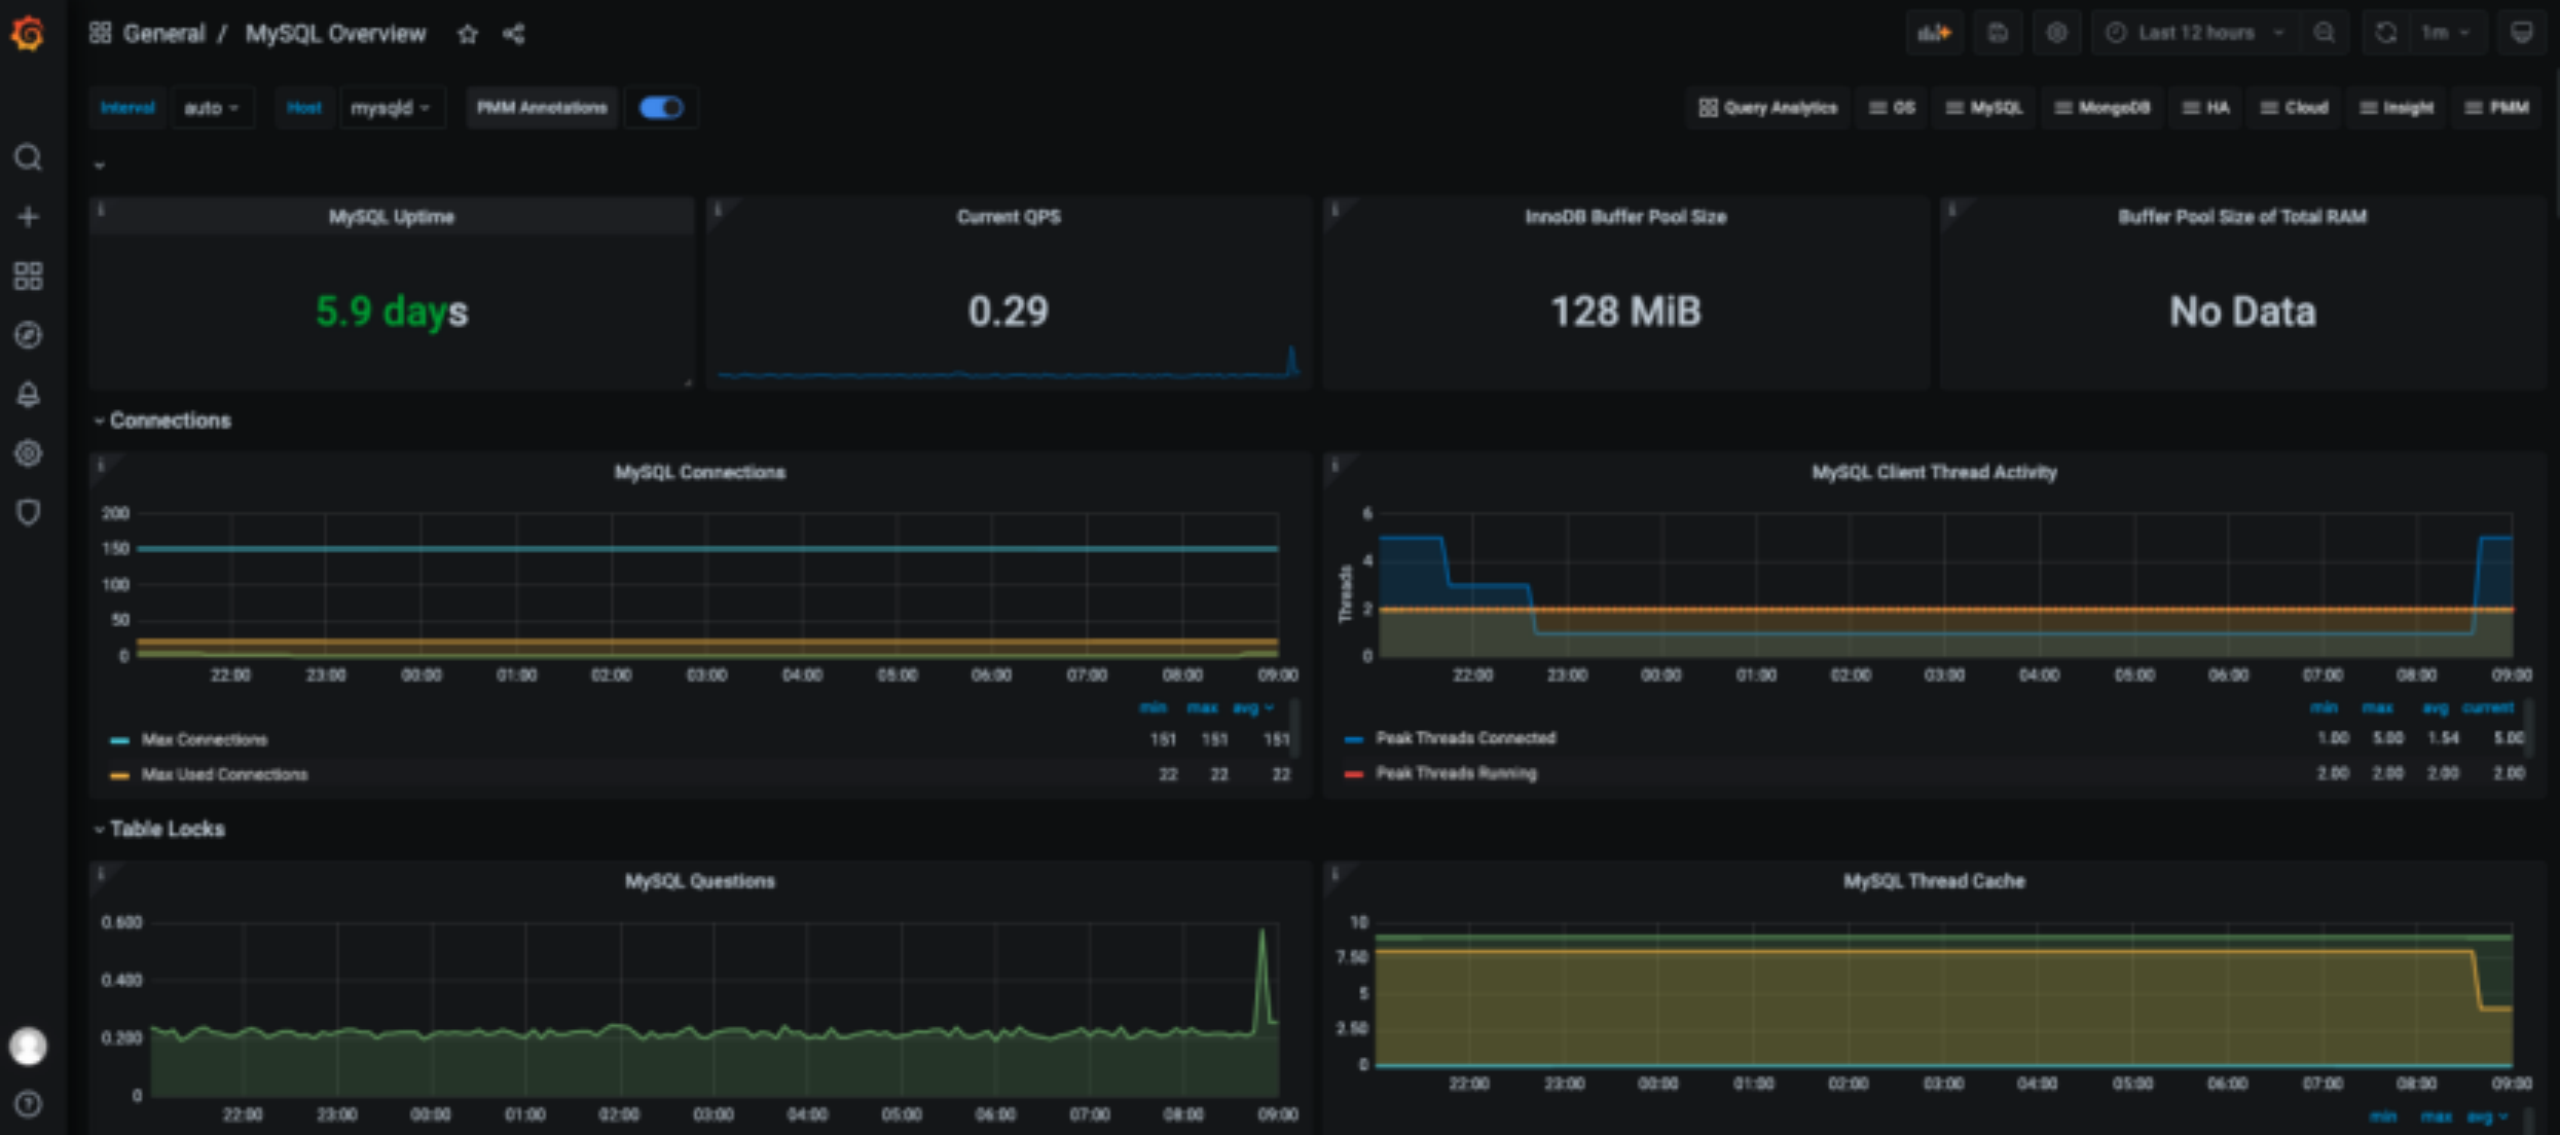This screenshot has width=2560, height=1135.
Task: Star the MySQL Overview dashboard
Action: coord(467,35)
